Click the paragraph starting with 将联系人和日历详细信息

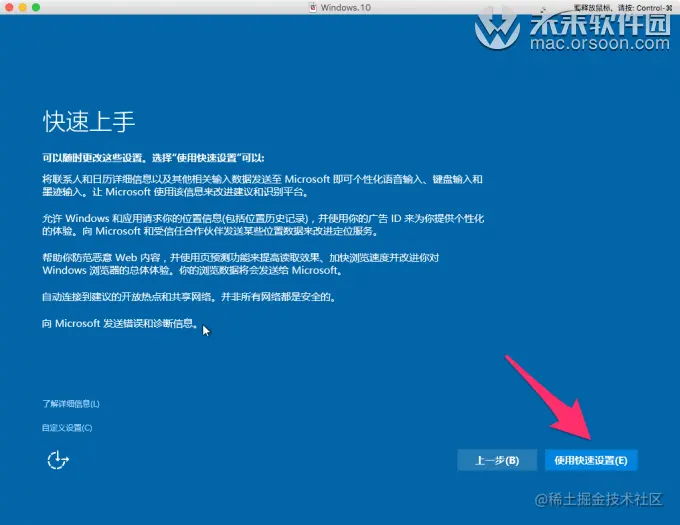[262, 186]
